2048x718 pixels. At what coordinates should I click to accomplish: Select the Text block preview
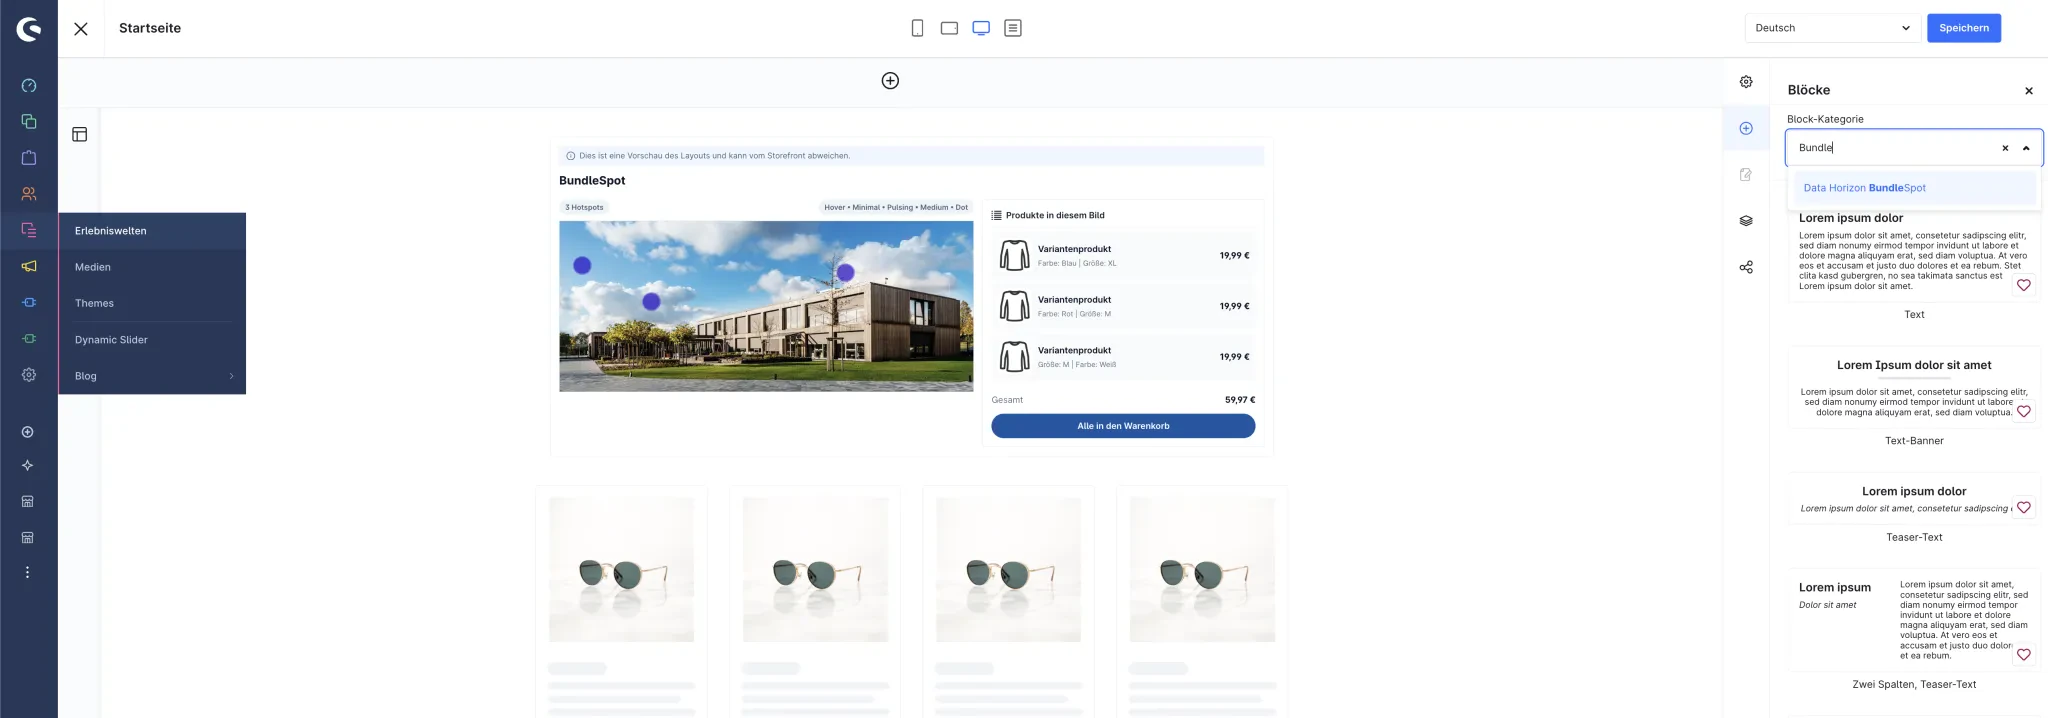point(1913,253)
